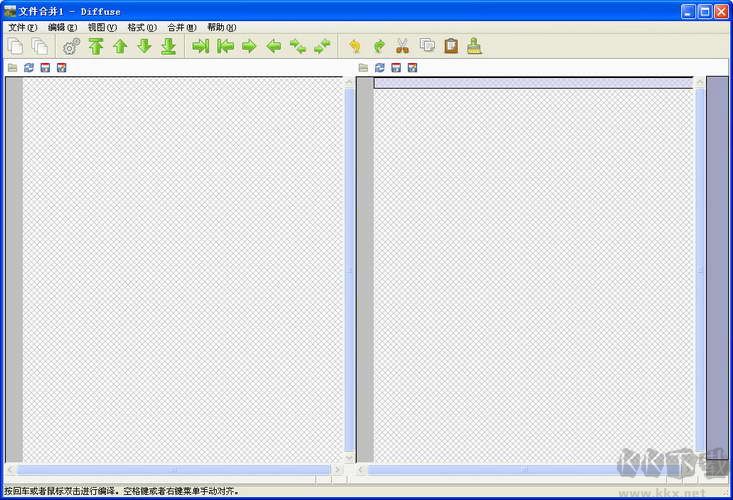Image resolution: width=733 pixels, height=500 pixels.
Task: Click the realign all gear icon
Action: (x=72, y=46)
